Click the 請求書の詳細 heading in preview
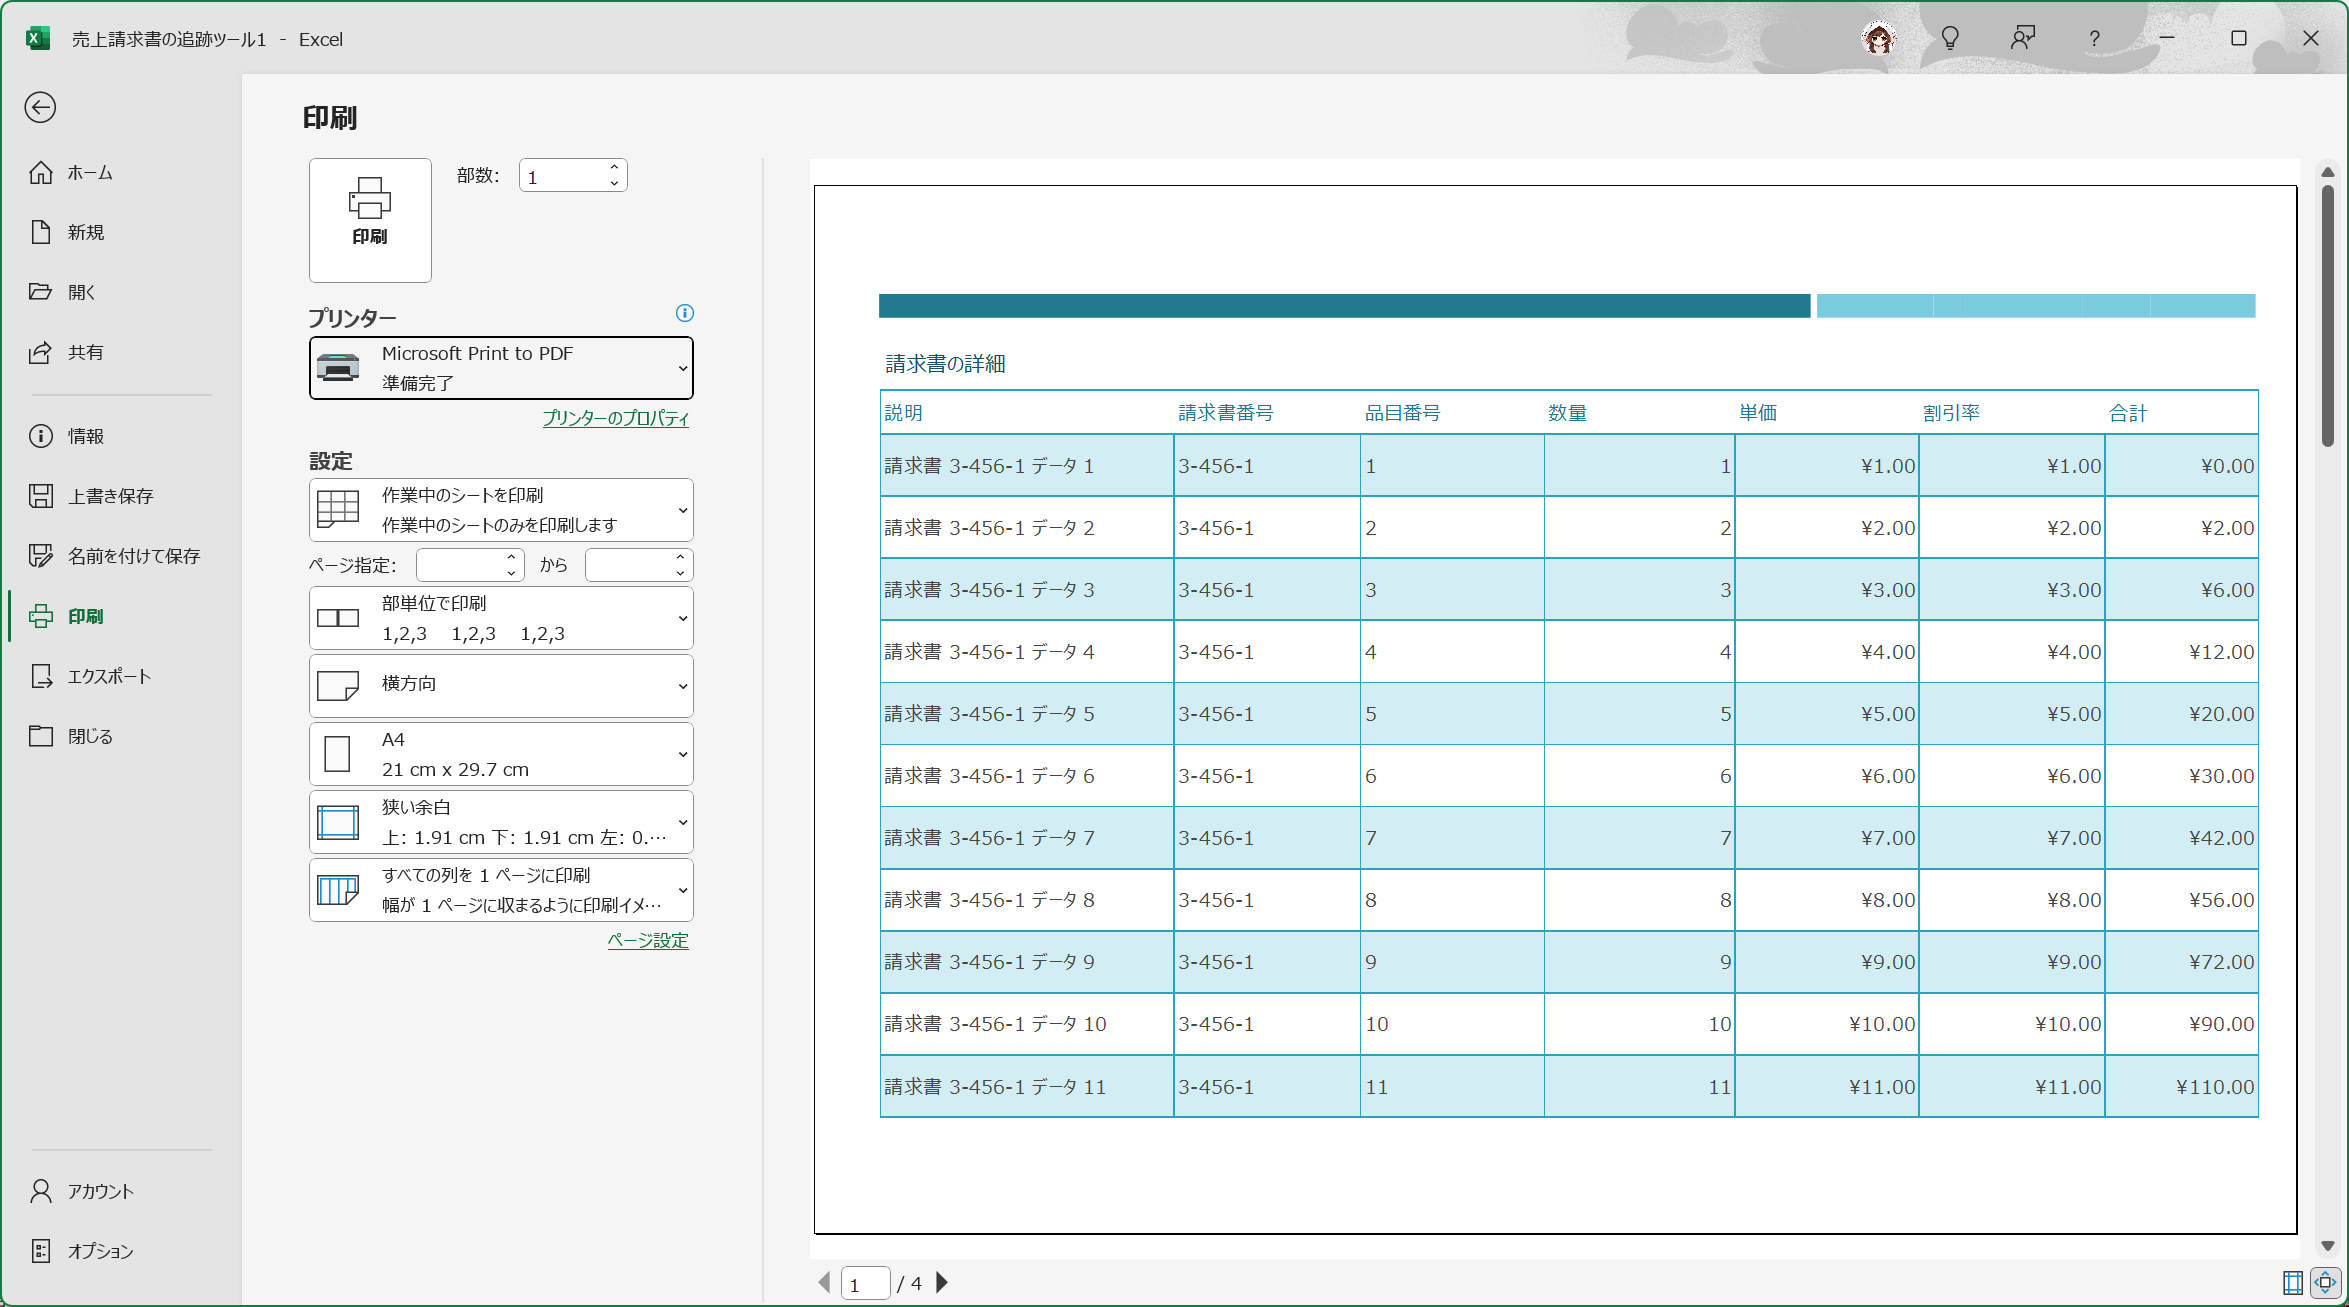The image size is (2349, 1307). 945,364
